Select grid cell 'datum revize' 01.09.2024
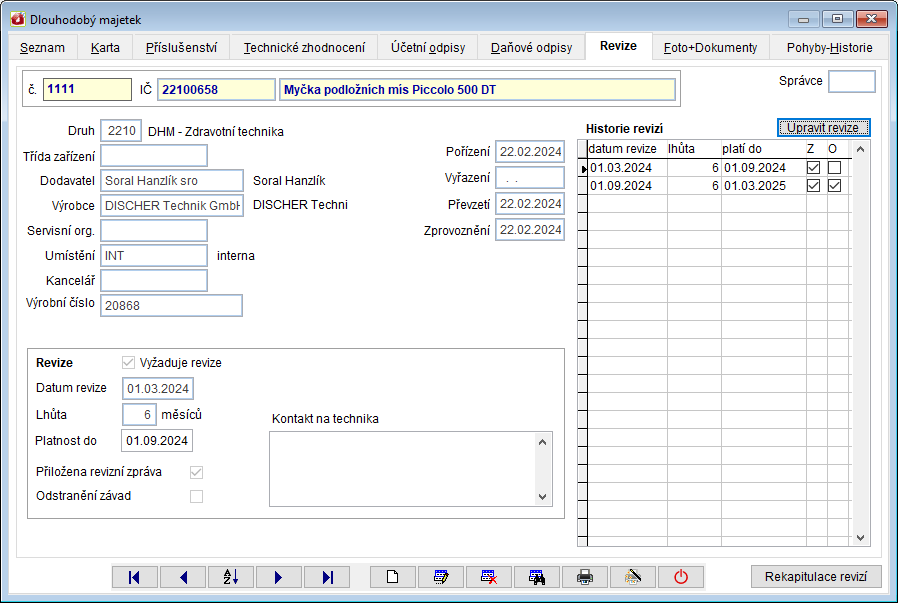The height and width of the screenshot is (603, 898). click(x=627, y=186)
